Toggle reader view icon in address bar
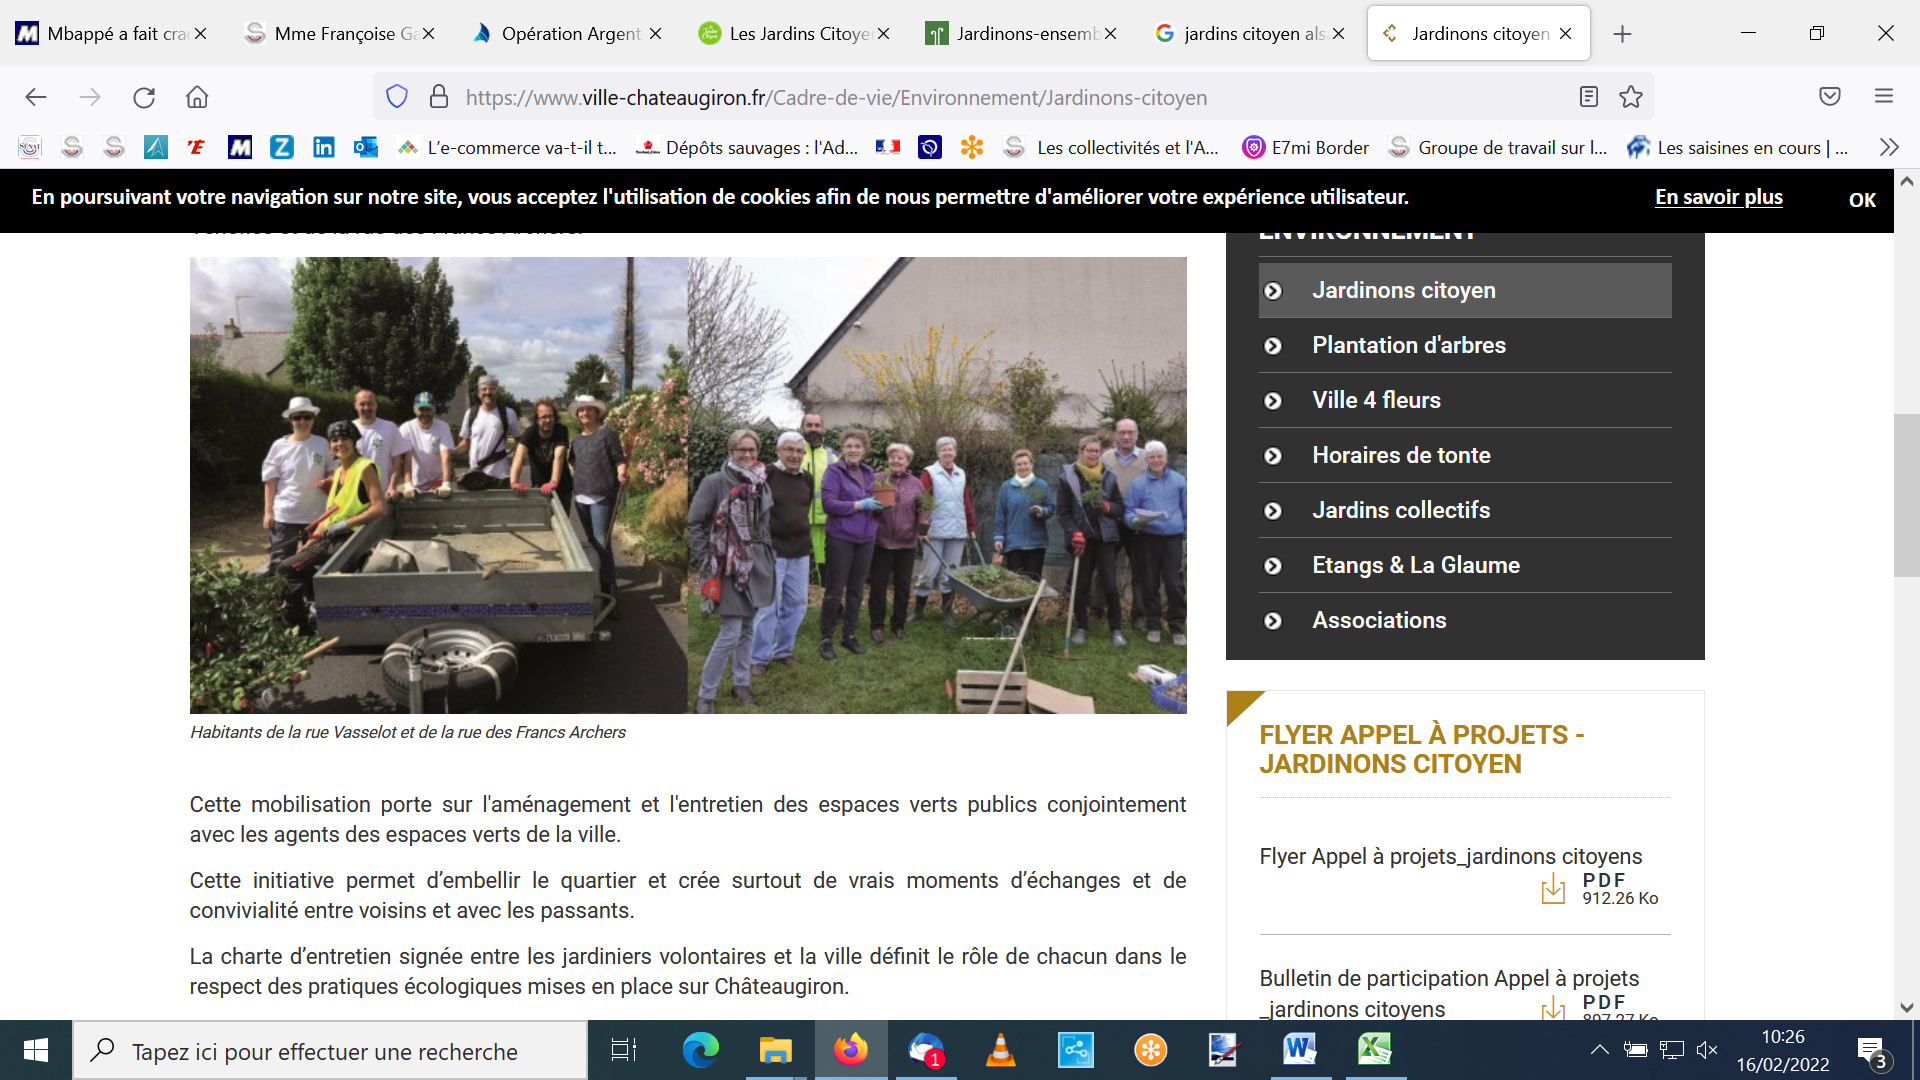This screenshot has height=1080, width=1920. pos(1588,97)
